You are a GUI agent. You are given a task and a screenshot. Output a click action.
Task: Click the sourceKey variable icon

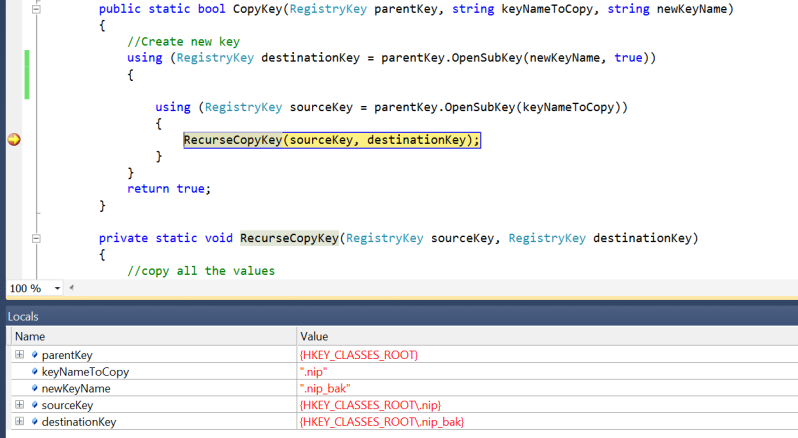coord(35,405)
